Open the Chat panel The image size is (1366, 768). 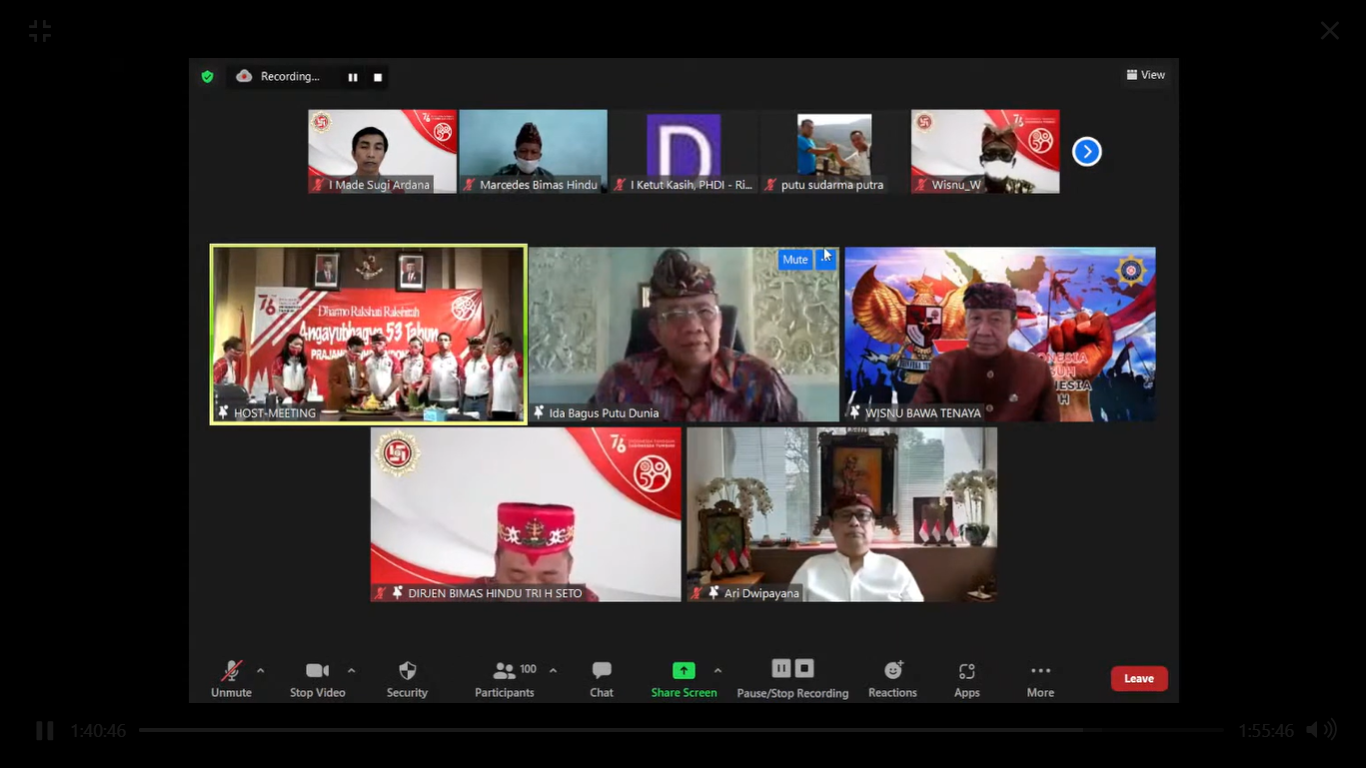pos(601,679)
